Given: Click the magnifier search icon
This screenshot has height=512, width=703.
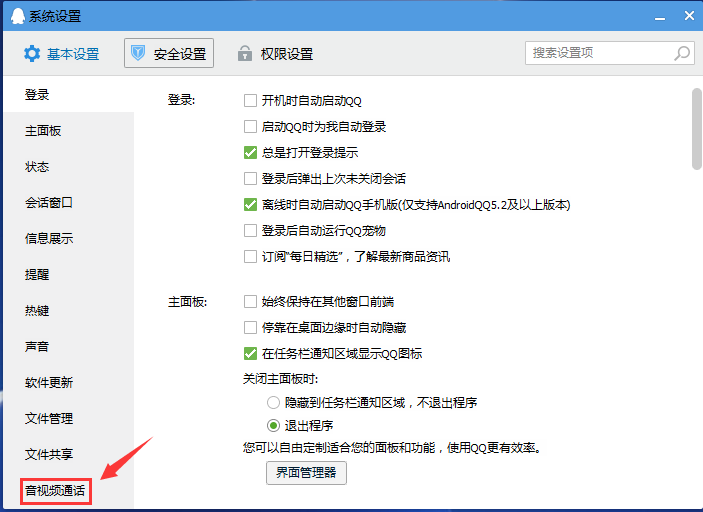Looking at the screenshot, I should [x=682, y=53].
